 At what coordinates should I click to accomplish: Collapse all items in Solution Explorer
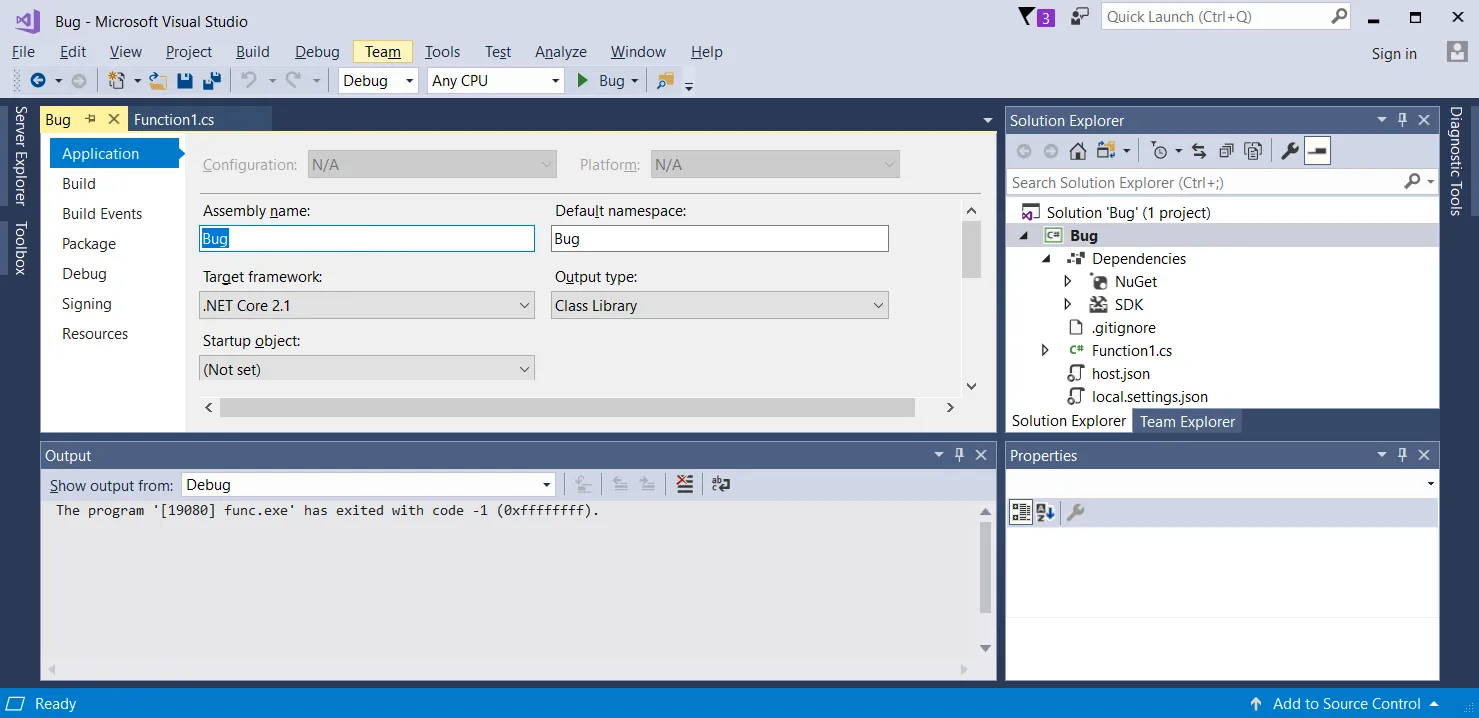pos(1226,151)
